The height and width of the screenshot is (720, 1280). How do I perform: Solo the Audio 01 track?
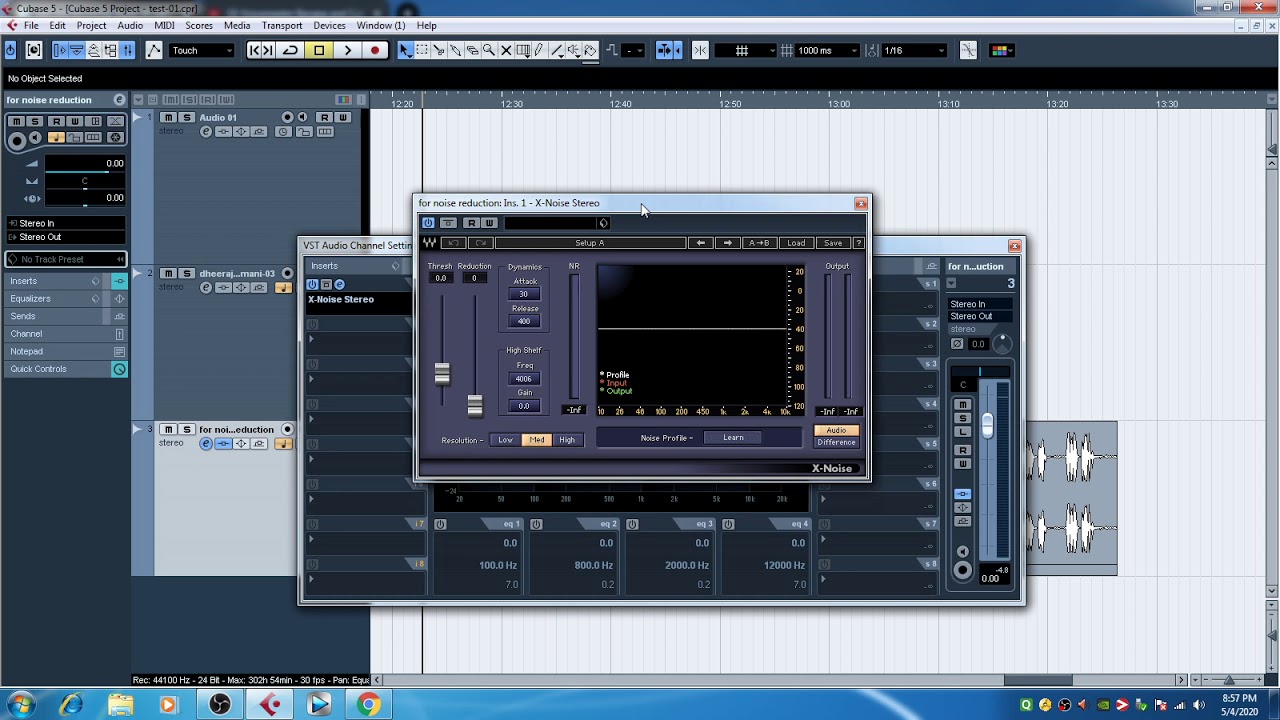click(186, 117)
